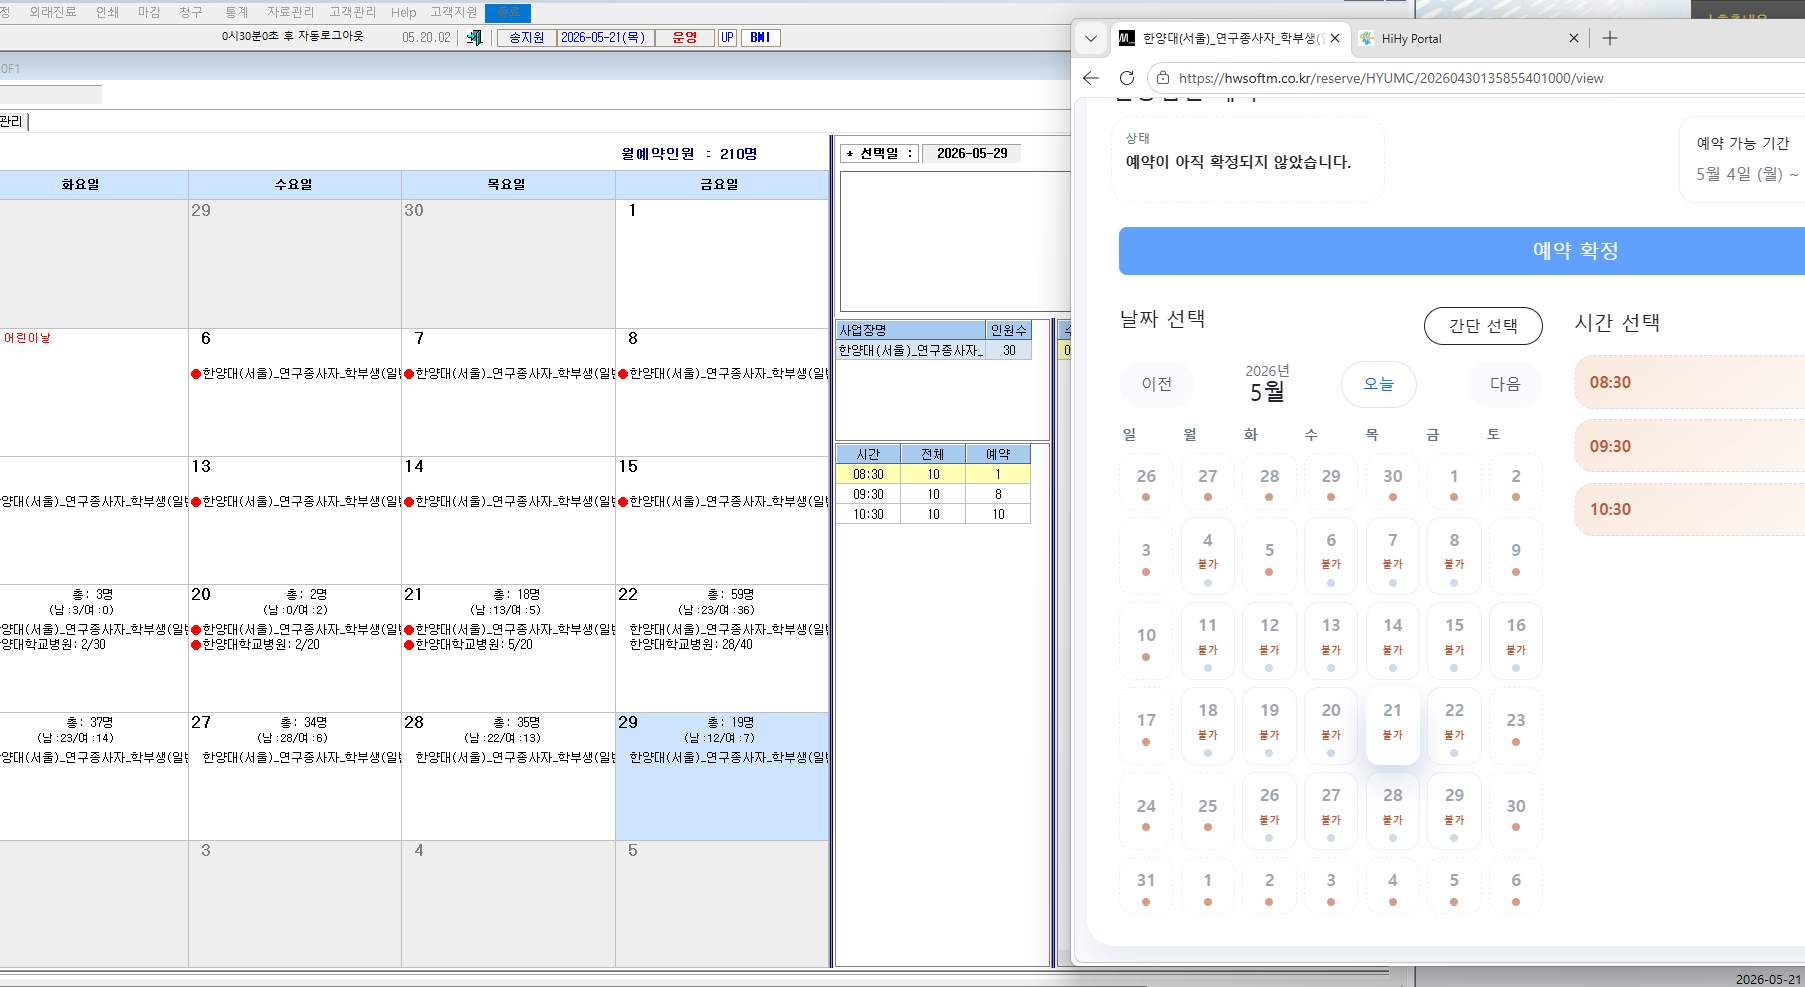Click the BMI button in toolbar
Screen dimensions: 1805x987
(760, 38)
